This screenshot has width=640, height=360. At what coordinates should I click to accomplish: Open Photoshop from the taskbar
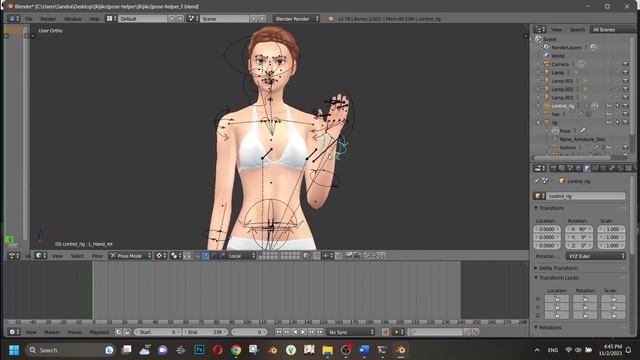pyautogui.click(x=199, y=350)
